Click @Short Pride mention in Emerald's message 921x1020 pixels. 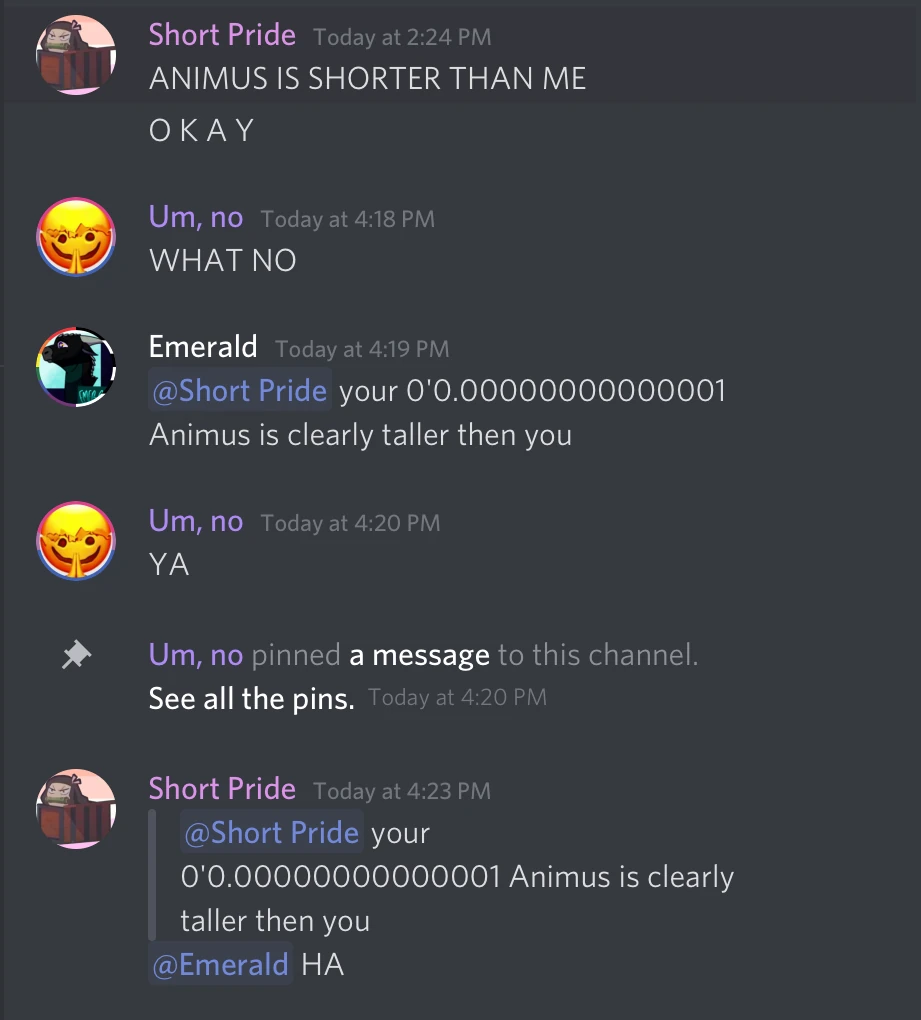[239, 390]
